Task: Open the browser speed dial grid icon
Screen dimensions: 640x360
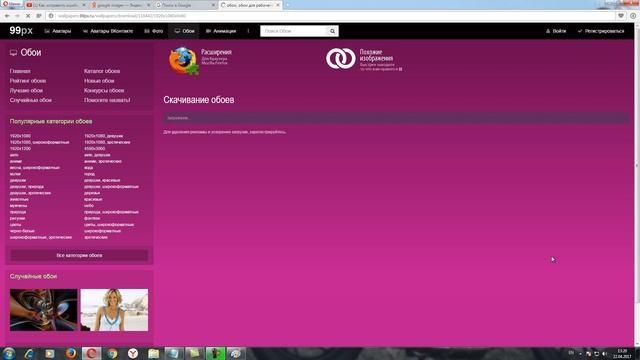Action: [39, 16]
